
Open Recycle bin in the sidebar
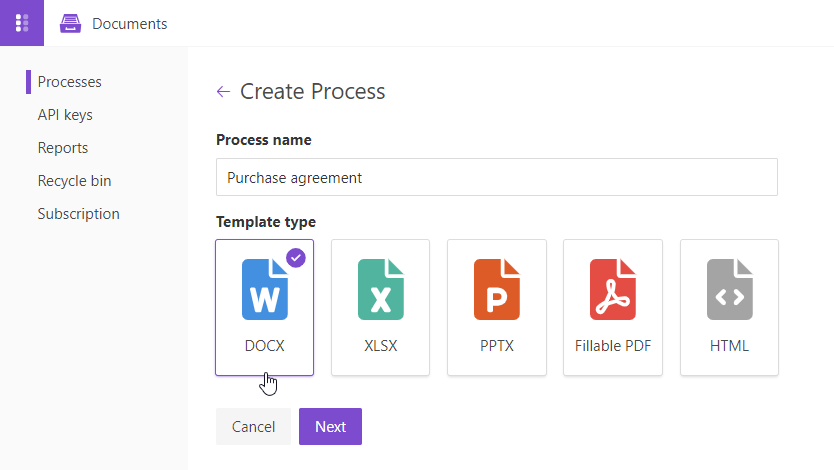click(74, 181)
